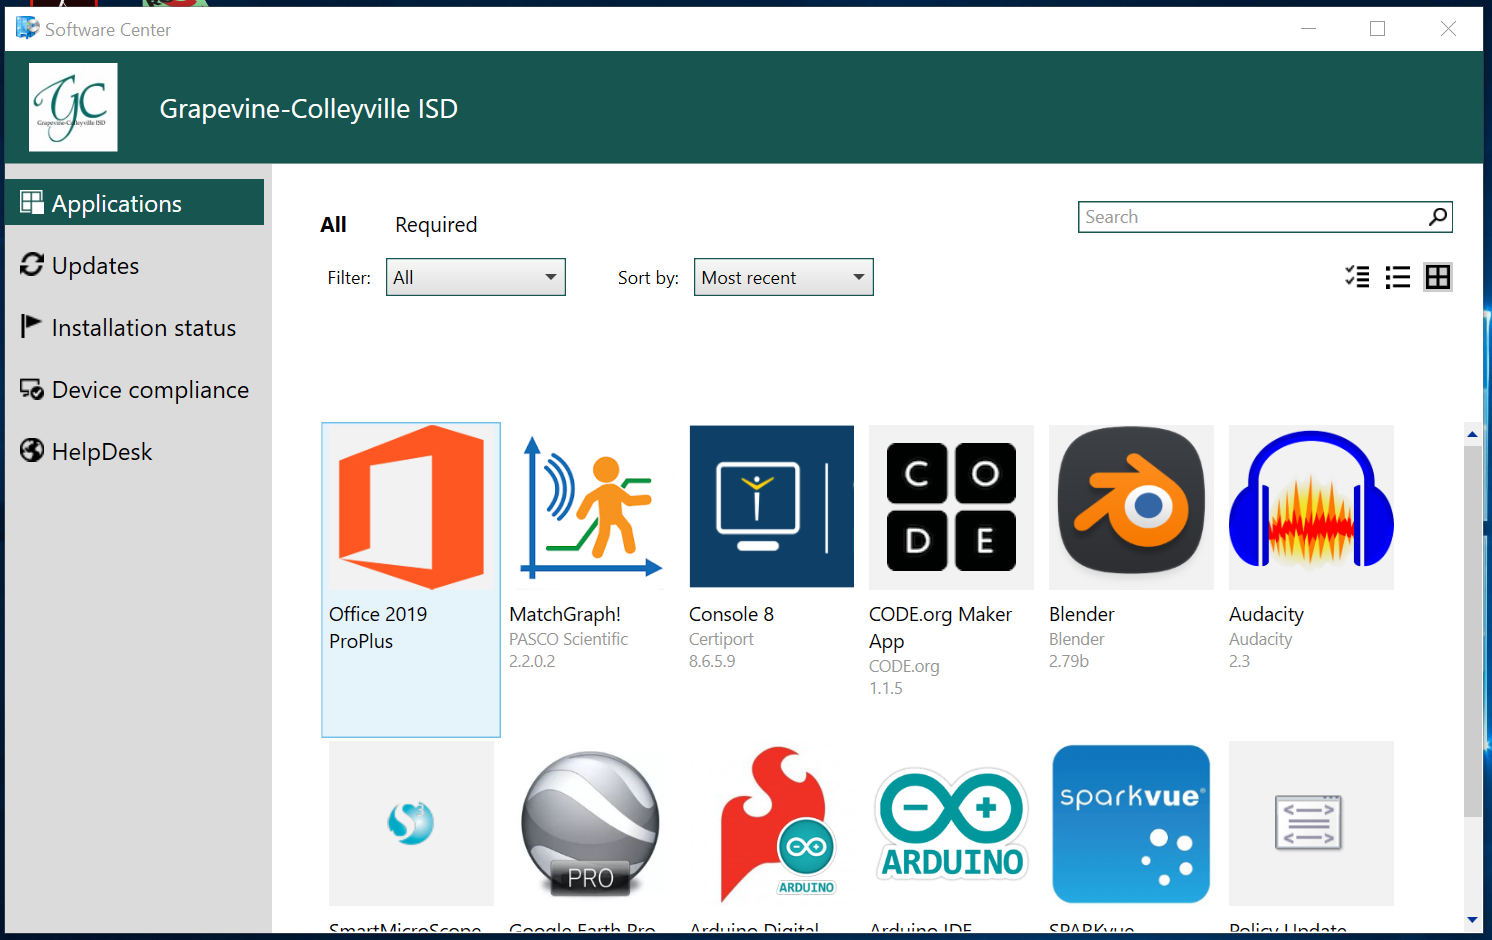Select the Audacity headphones icon
1492x940 pixels.
(1311, 508)
